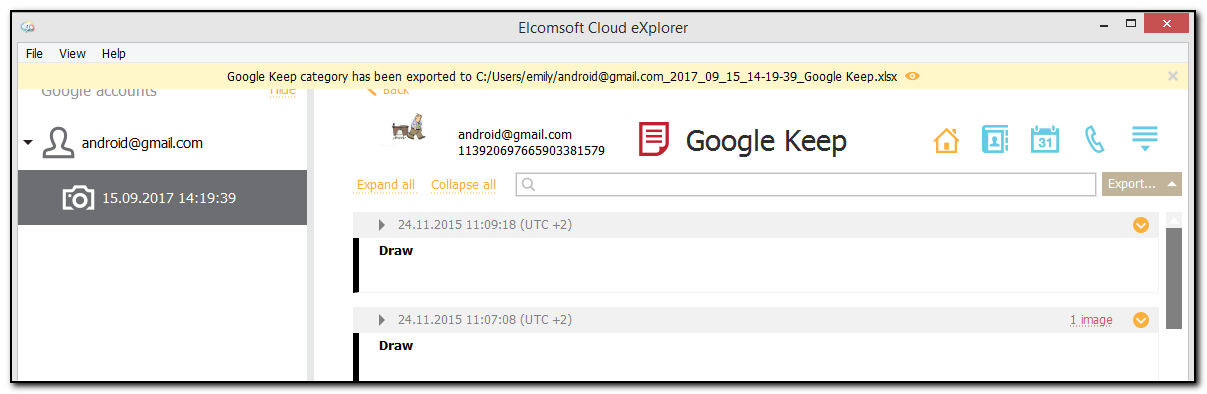Open the orange chevron for the 11:09:18 note
This screenshot has width=1207, height=394.
tap(1141, 225)
